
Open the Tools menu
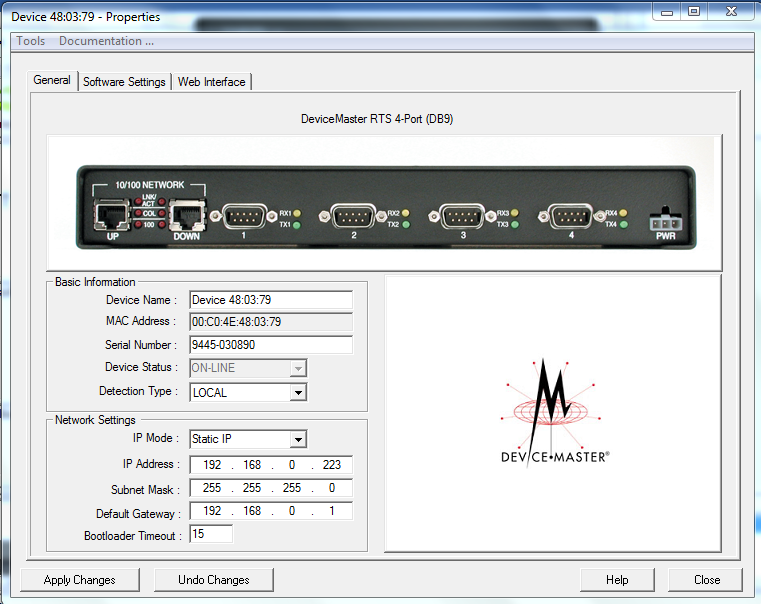[31, 41]
